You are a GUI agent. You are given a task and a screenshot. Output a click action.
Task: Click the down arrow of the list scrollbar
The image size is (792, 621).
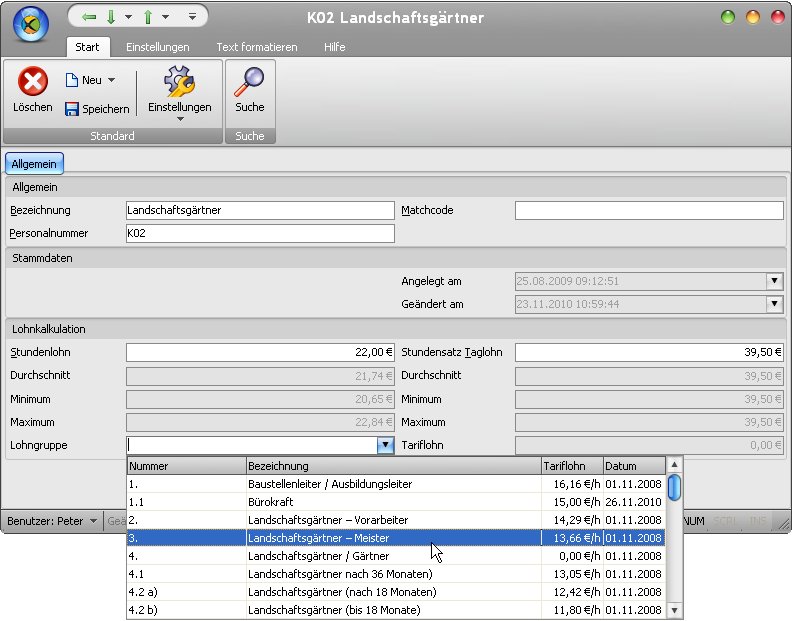click(x=675, y=610)
